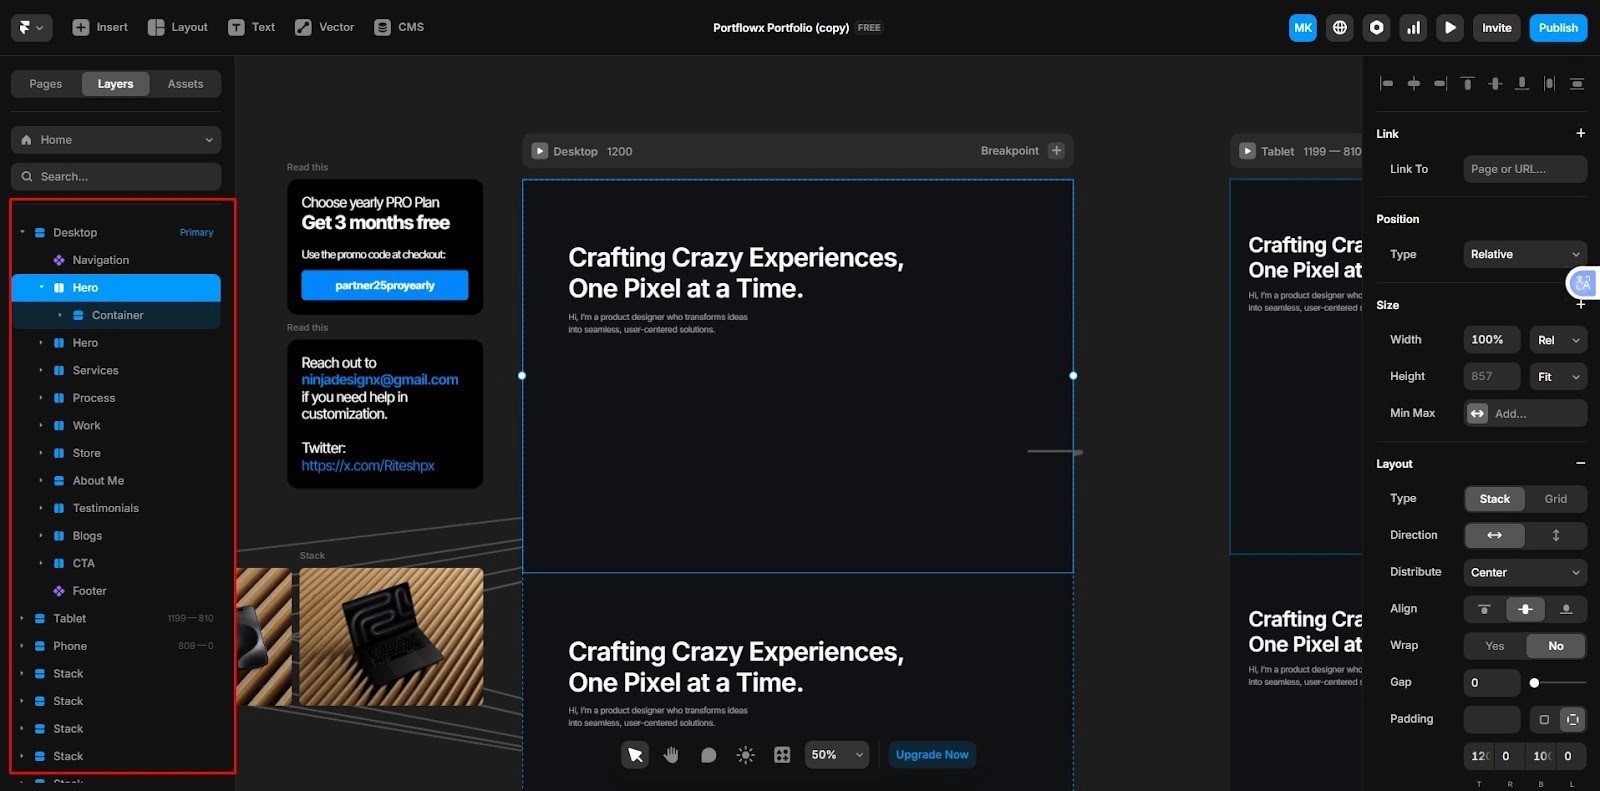The width and height of the screenshot is (1600, 791).
Task: Set layout type to Grid
Action: (1556, 499)
